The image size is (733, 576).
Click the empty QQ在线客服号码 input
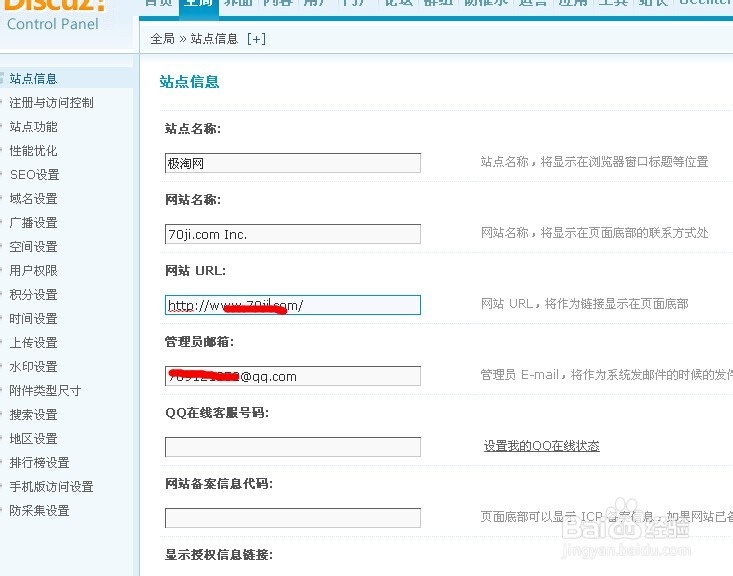(293, 447)
